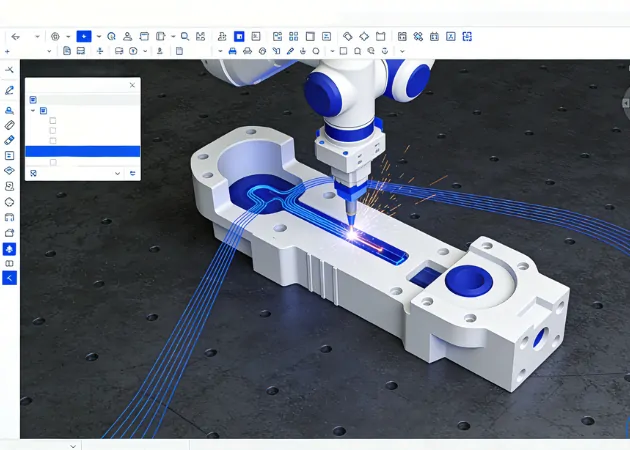Click the upright diamond shape icon
Screen dimensions: 630x450
coord(364,37)
